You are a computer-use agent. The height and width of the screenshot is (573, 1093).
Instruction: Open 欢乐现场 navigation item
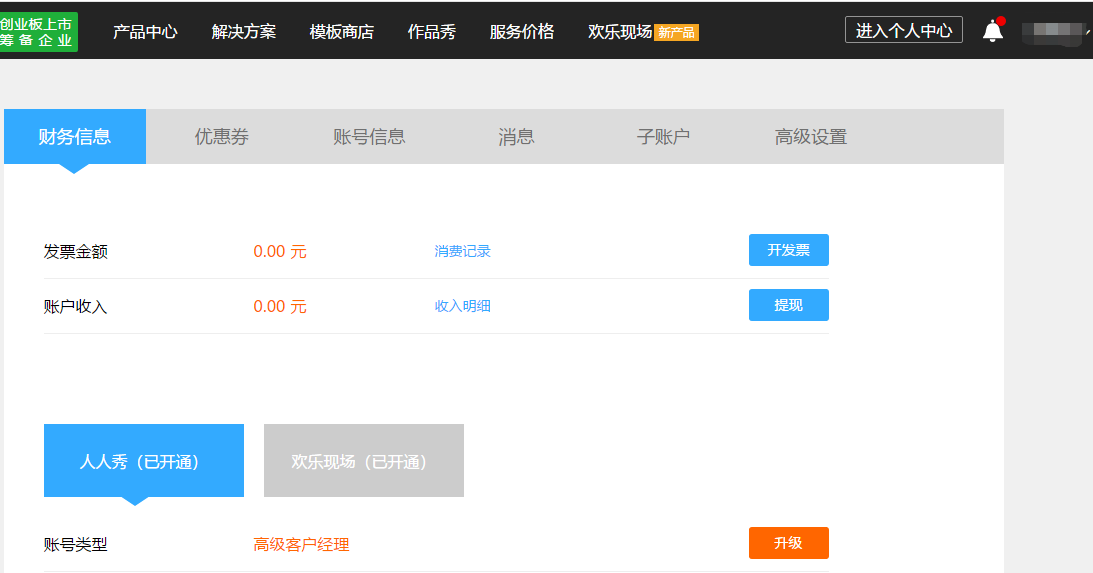coord(620,32)
